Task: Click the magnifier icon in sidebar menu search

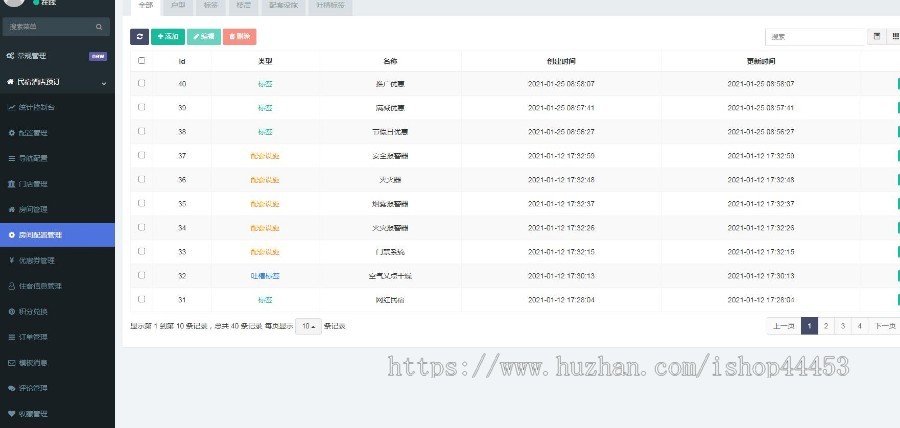Action: 99,27
